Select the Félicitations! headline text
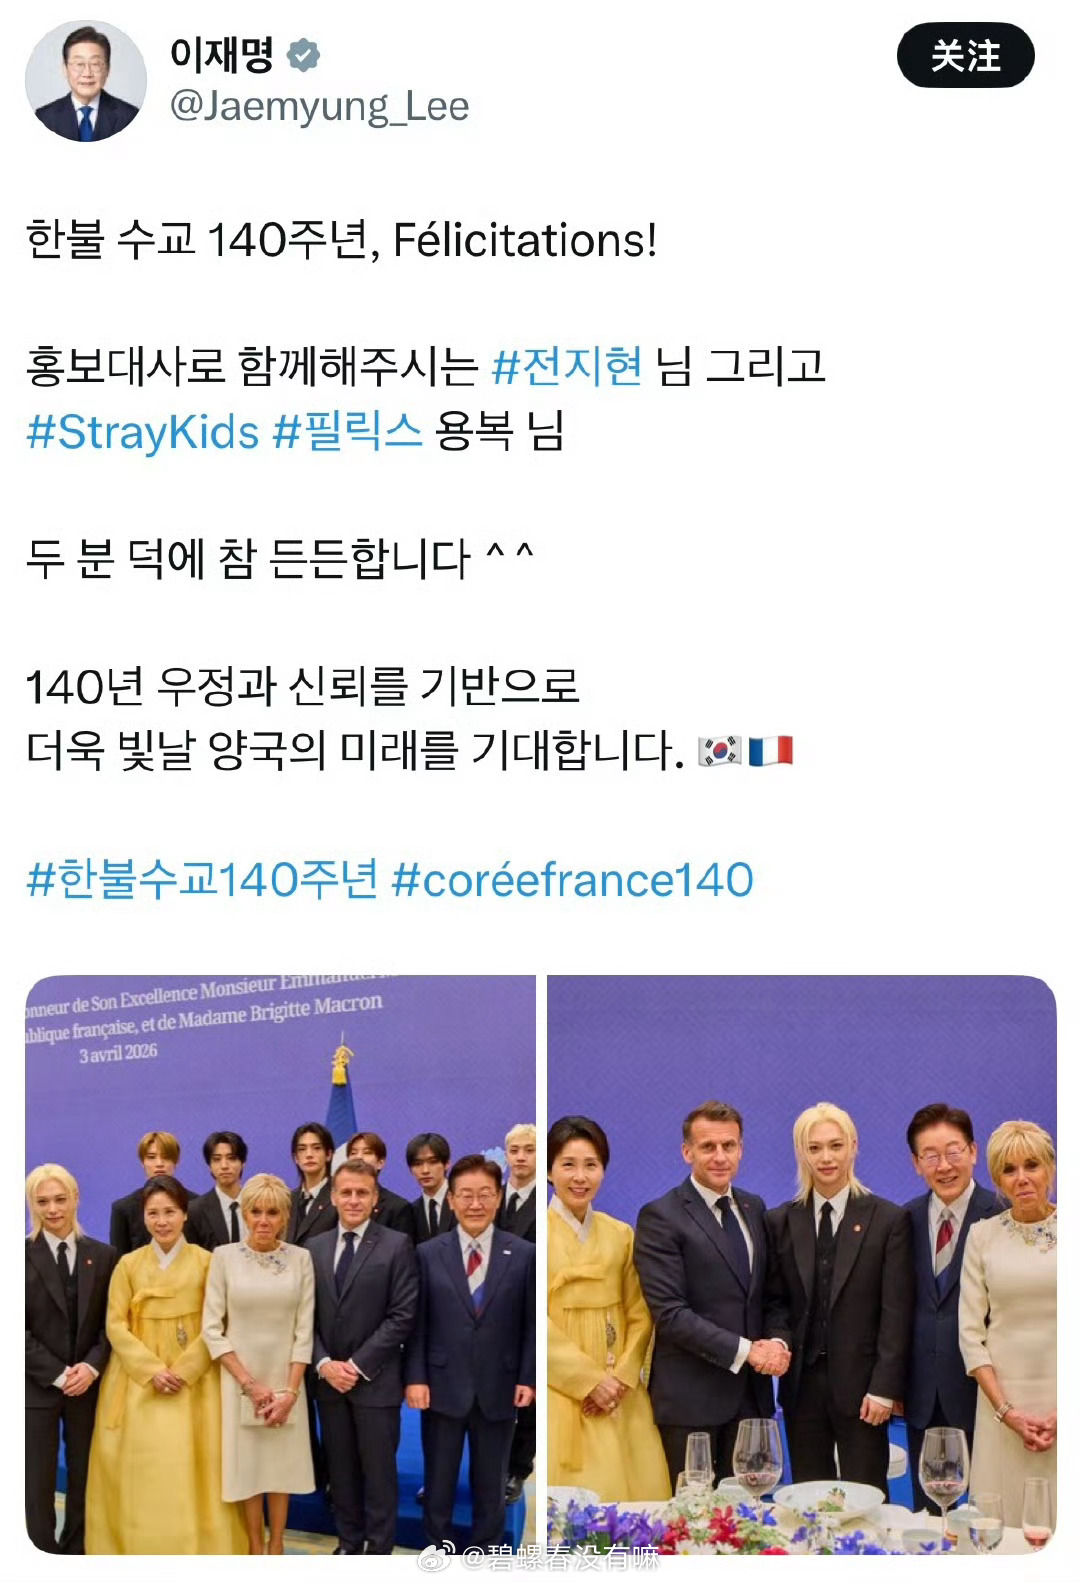Image resolution: width=1080 pixels, height=1583 pixels. [x=525, y=240]
